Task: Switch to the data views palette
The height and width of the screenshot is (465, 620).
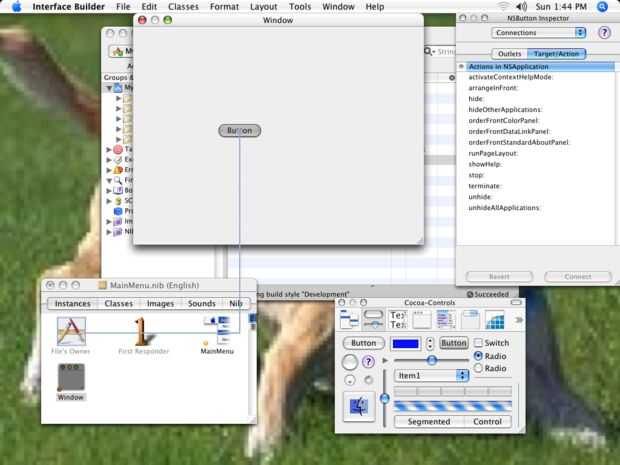Action: [446, 319]
